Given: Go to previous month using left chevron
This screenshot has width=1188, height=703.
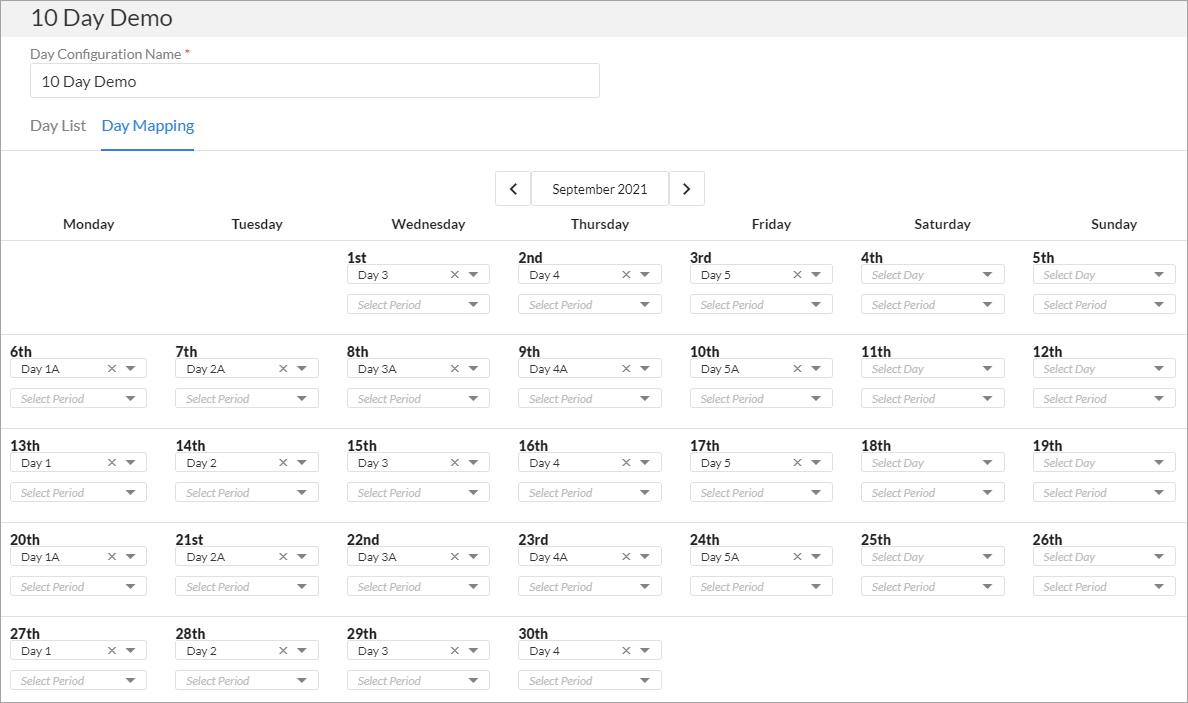Looking at the screenshot, I should coord(513,189).
